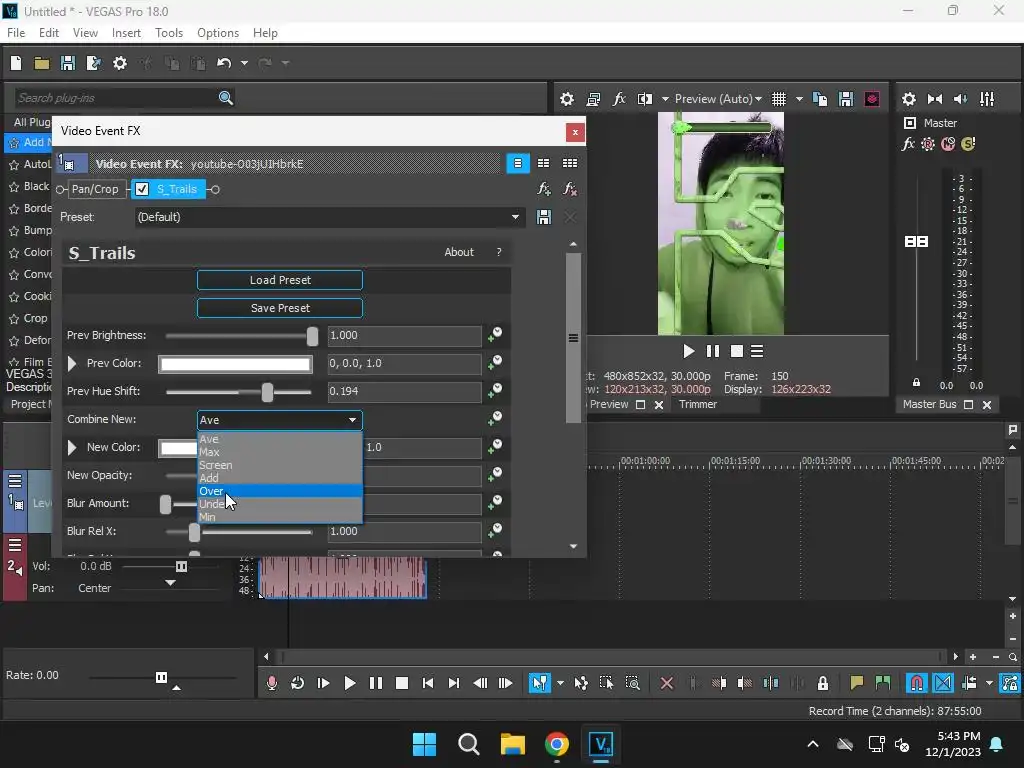
Task: Toggle Lock Event padlock icon
Action: pos(823,683)
